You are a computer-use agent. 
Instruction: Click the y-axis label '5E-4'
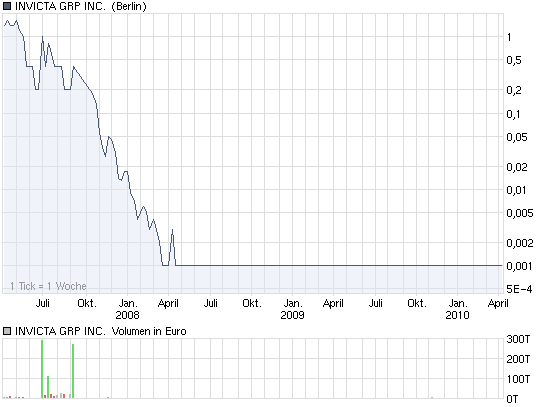(x=519, y=289)
